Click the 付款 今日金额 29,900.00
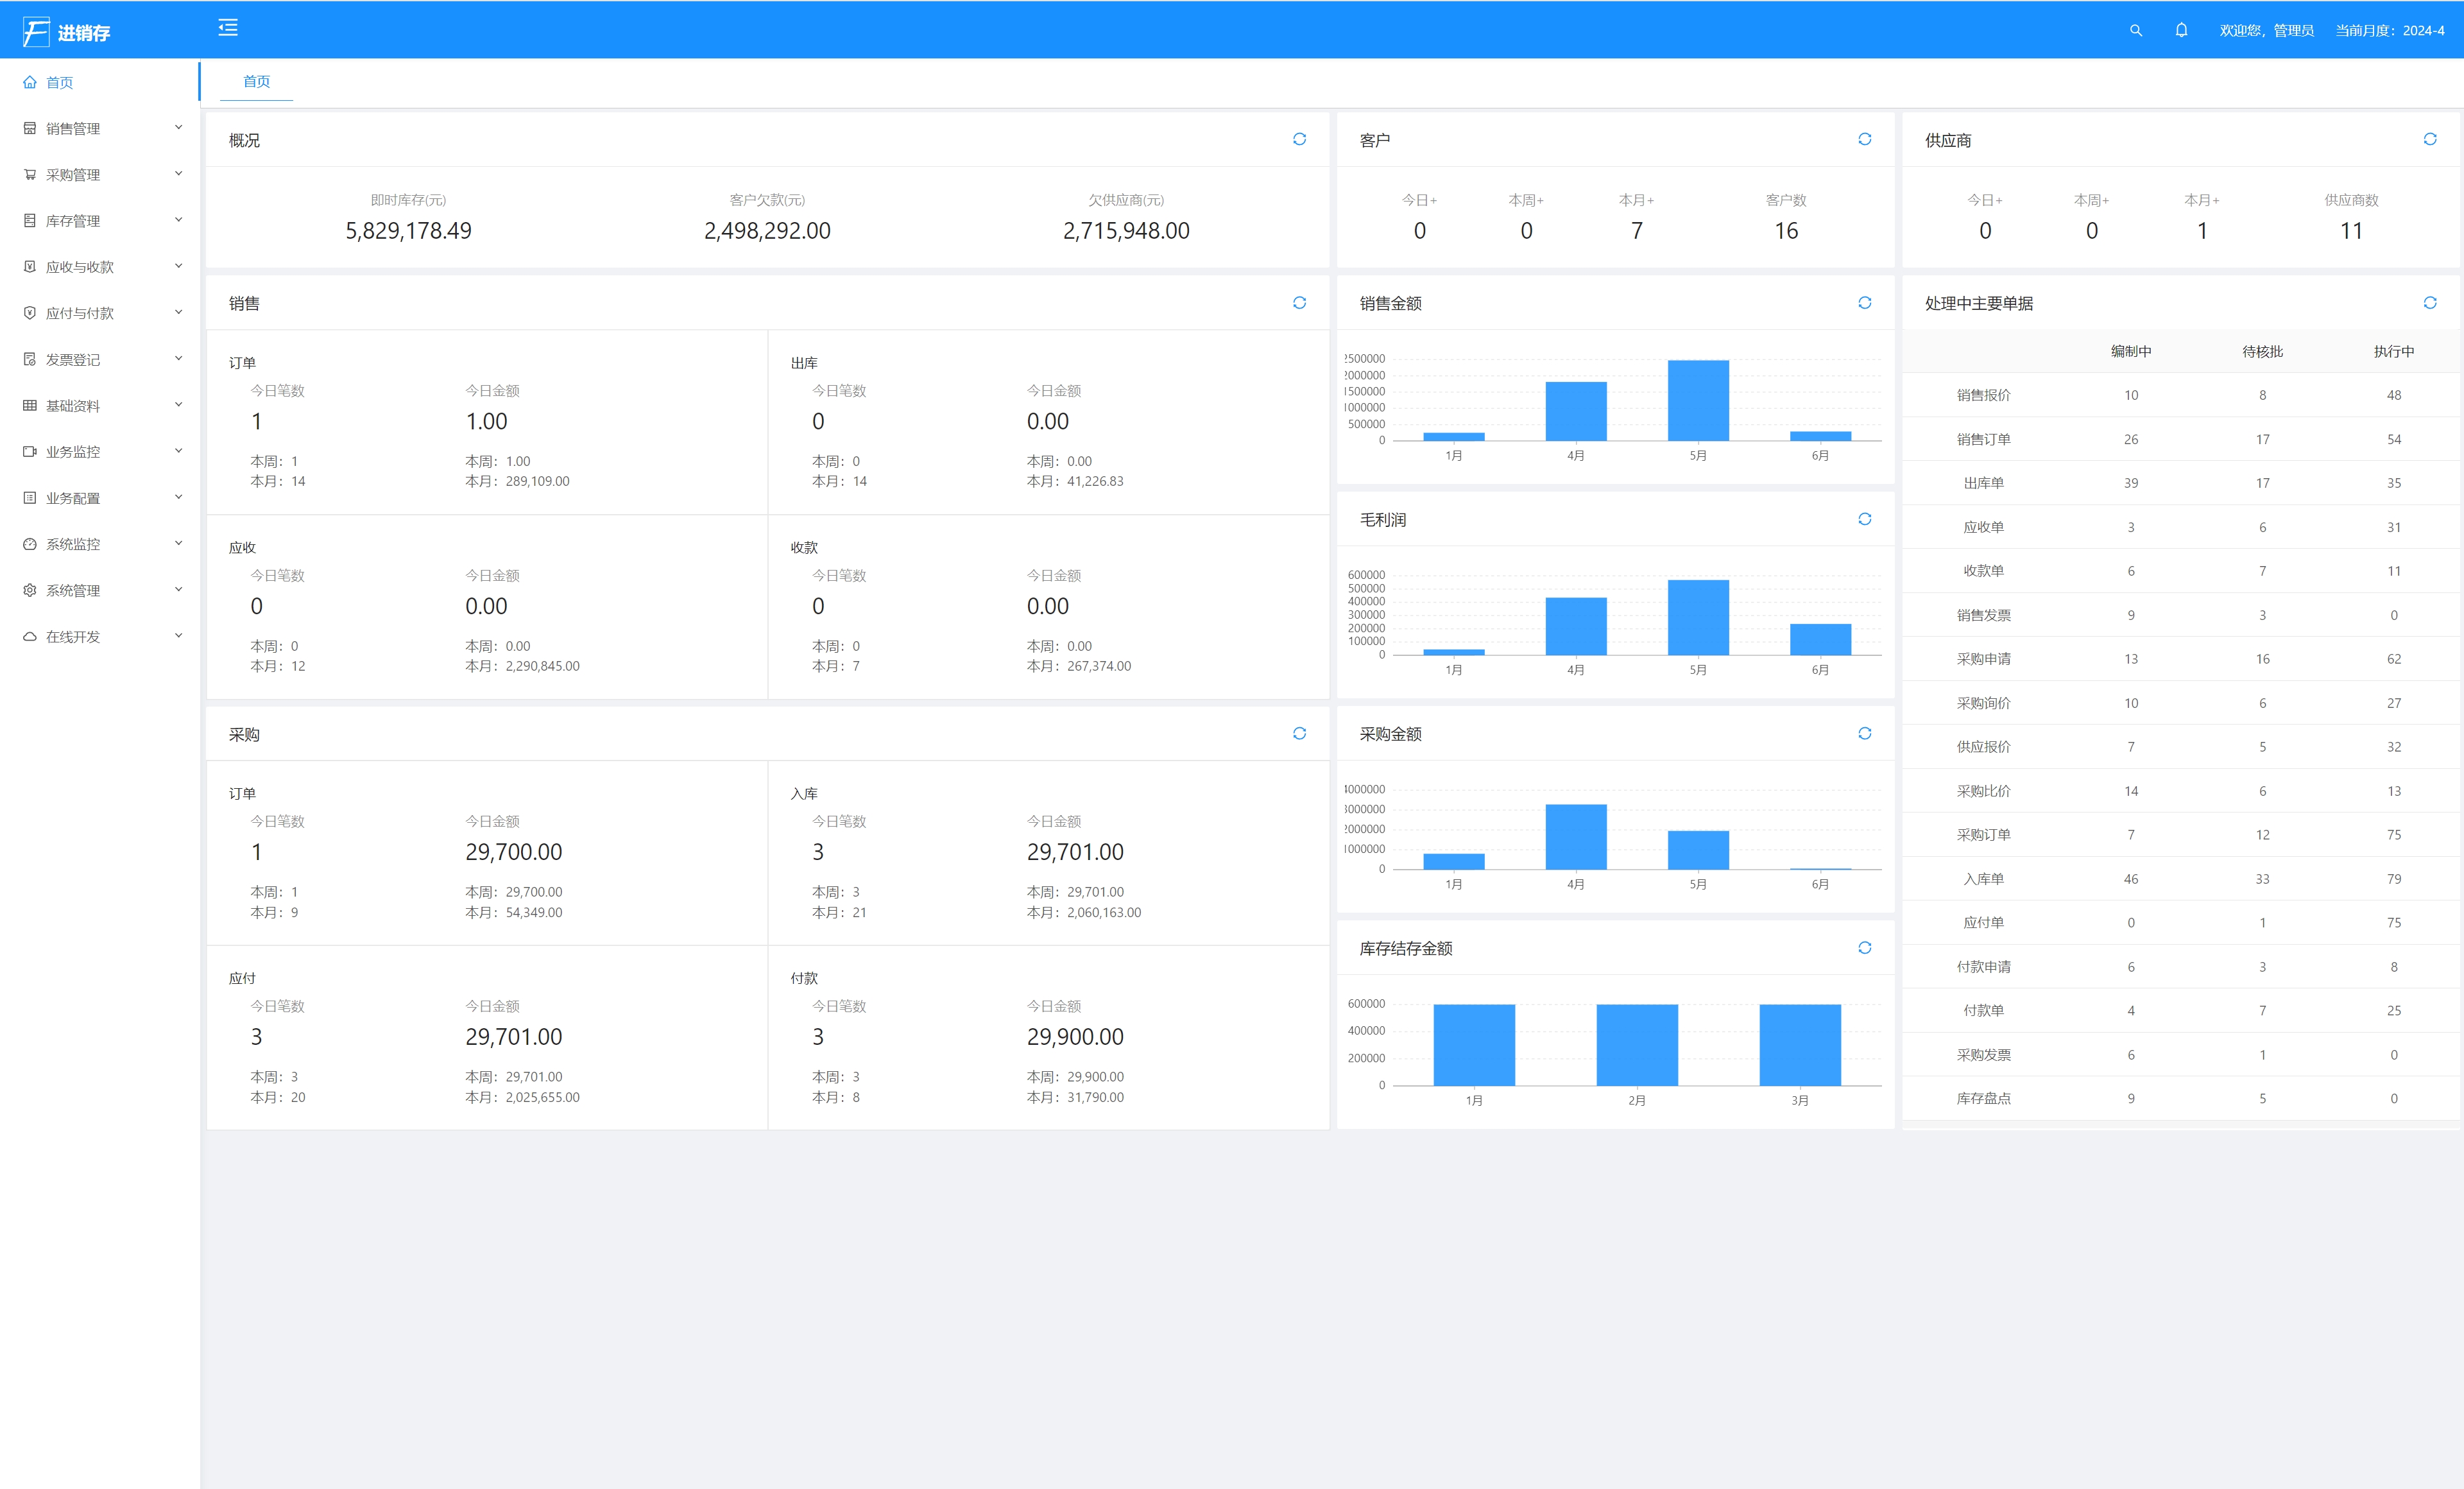Screen dimensions: 2464x1489 pyautogui.click(x=1075, y=1037)
